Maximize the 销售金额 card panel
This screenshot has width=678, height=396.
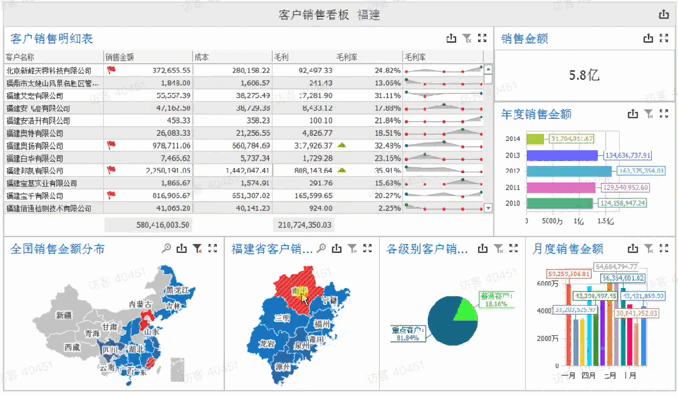coord(664,38)
